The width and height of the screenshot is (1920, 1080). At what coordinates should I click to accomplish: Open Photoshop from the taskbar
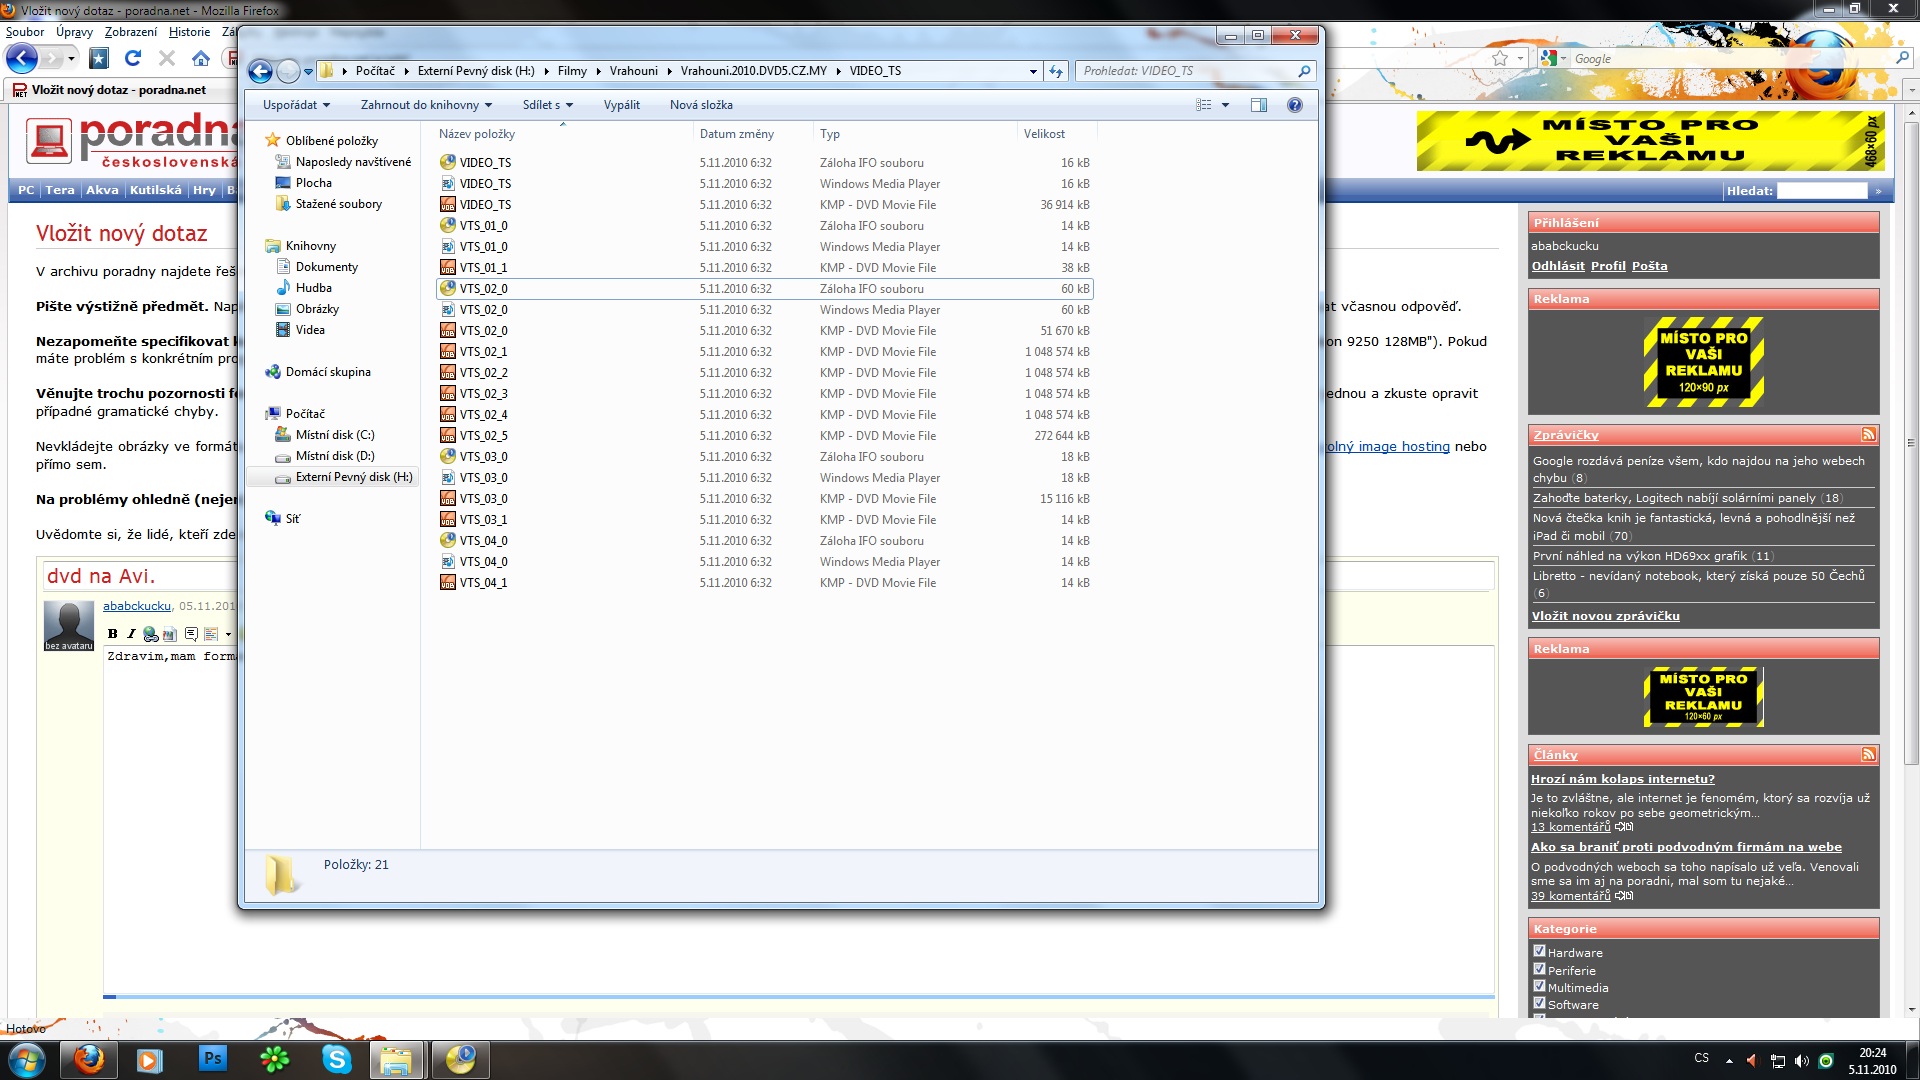[213, 1058]
